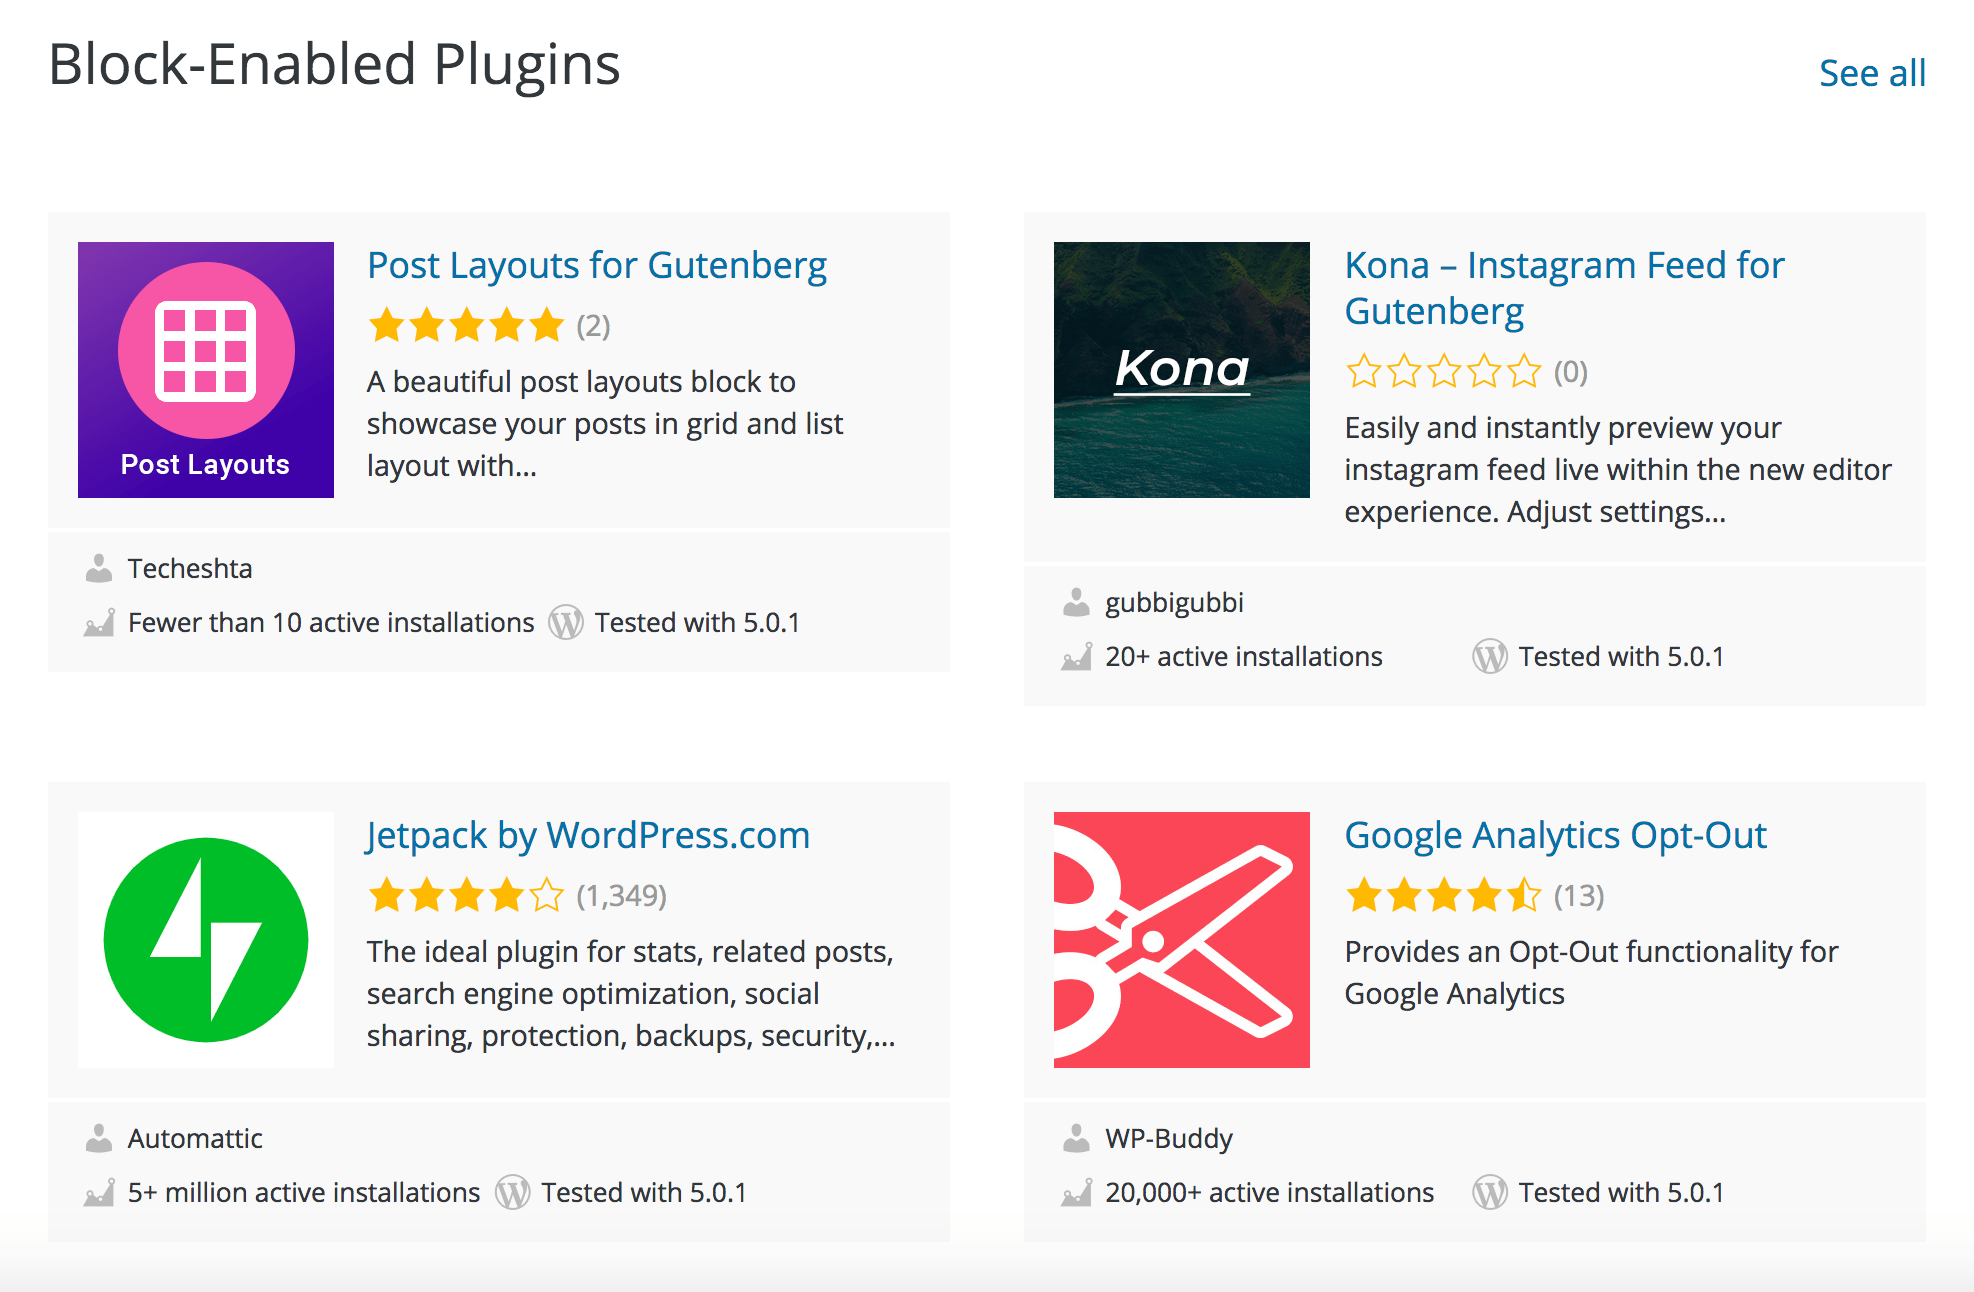Viewport: 1974px width, 1292px height.
Task: Click Block-Enabled Plugins section heading
Action: pyautogui.click(x=334, y=65)
